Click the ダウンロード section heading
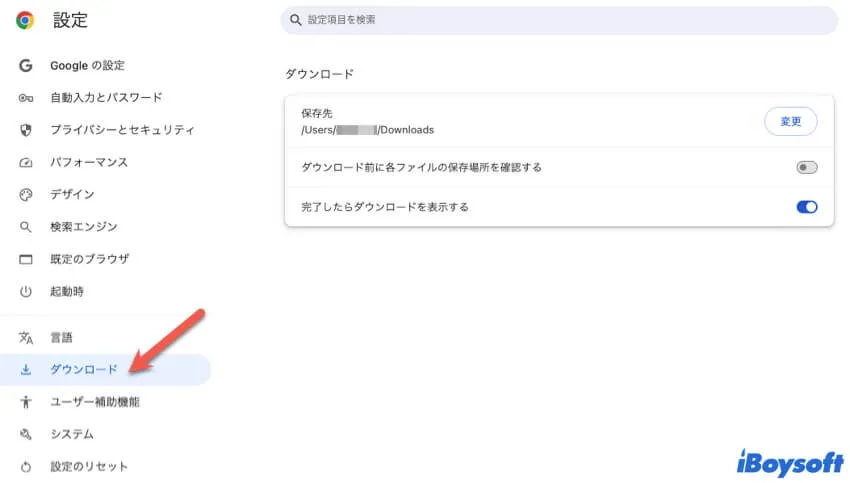Viewport: 850px width, 483px height. 319,74
